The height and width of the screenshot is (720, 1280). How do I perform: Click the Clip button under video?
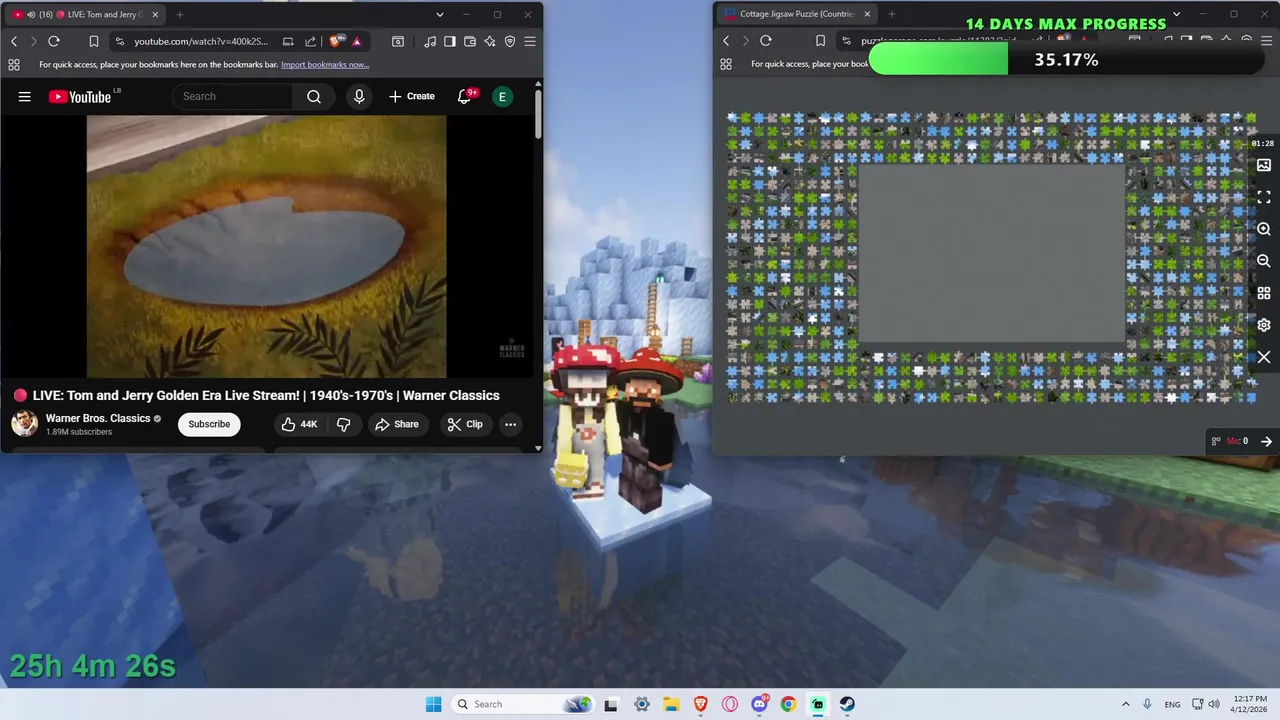(x=465, y=424)
